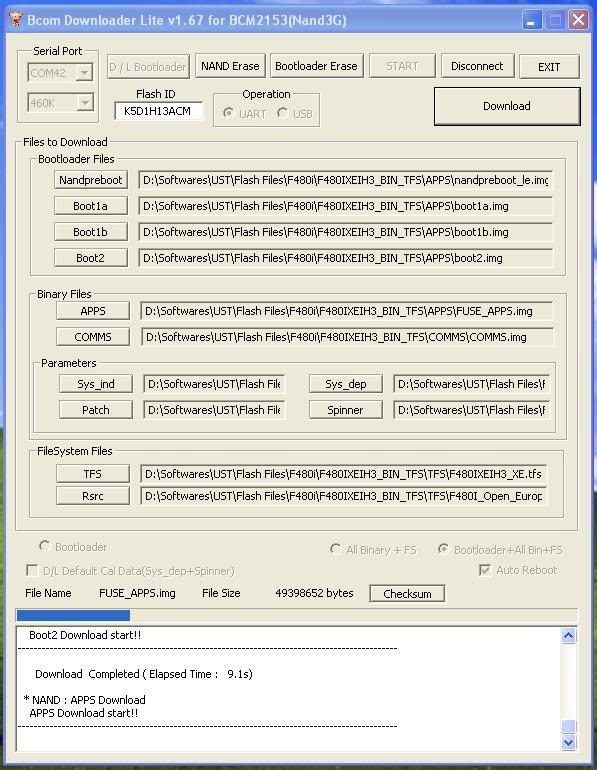Close the Bcom Downloader window

point(578,20)
